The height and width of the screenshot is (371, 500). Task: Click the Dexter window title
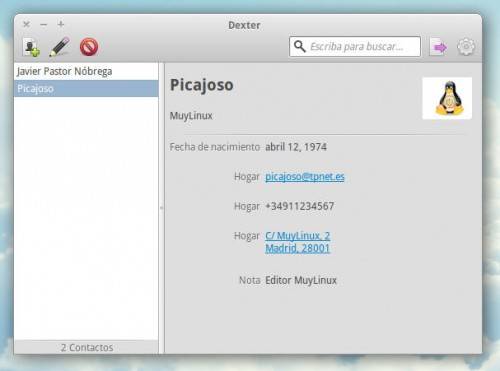[x=244, y=25]
